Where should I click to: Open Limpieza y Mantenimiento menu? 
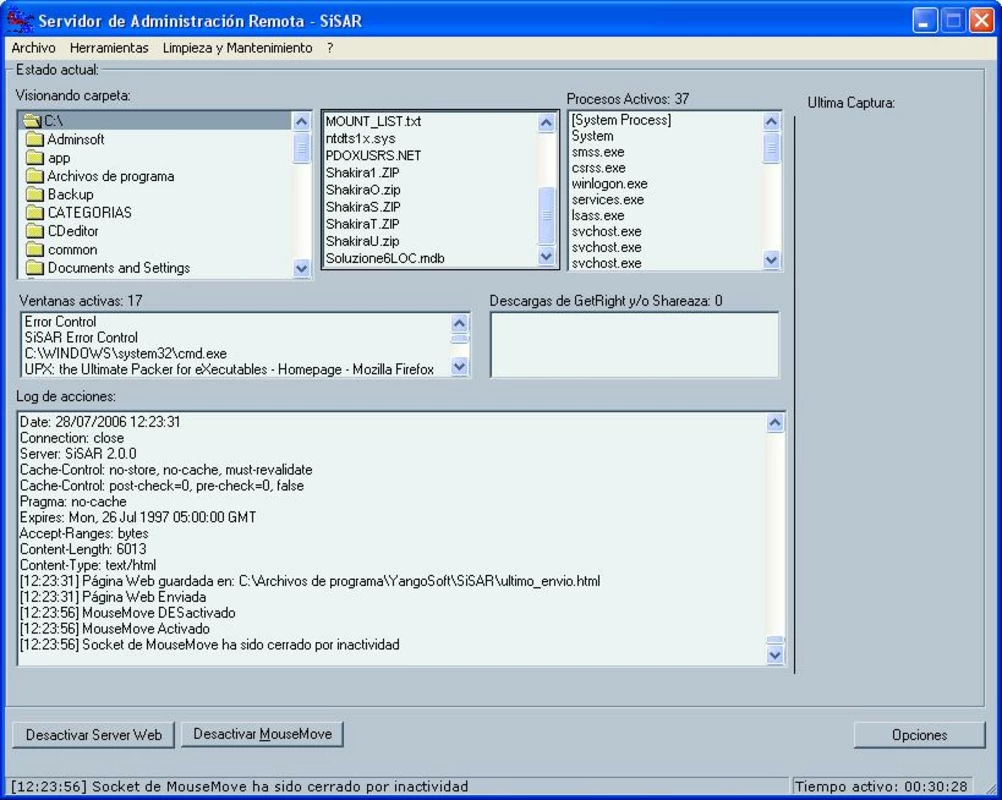[x=237, y=48]
